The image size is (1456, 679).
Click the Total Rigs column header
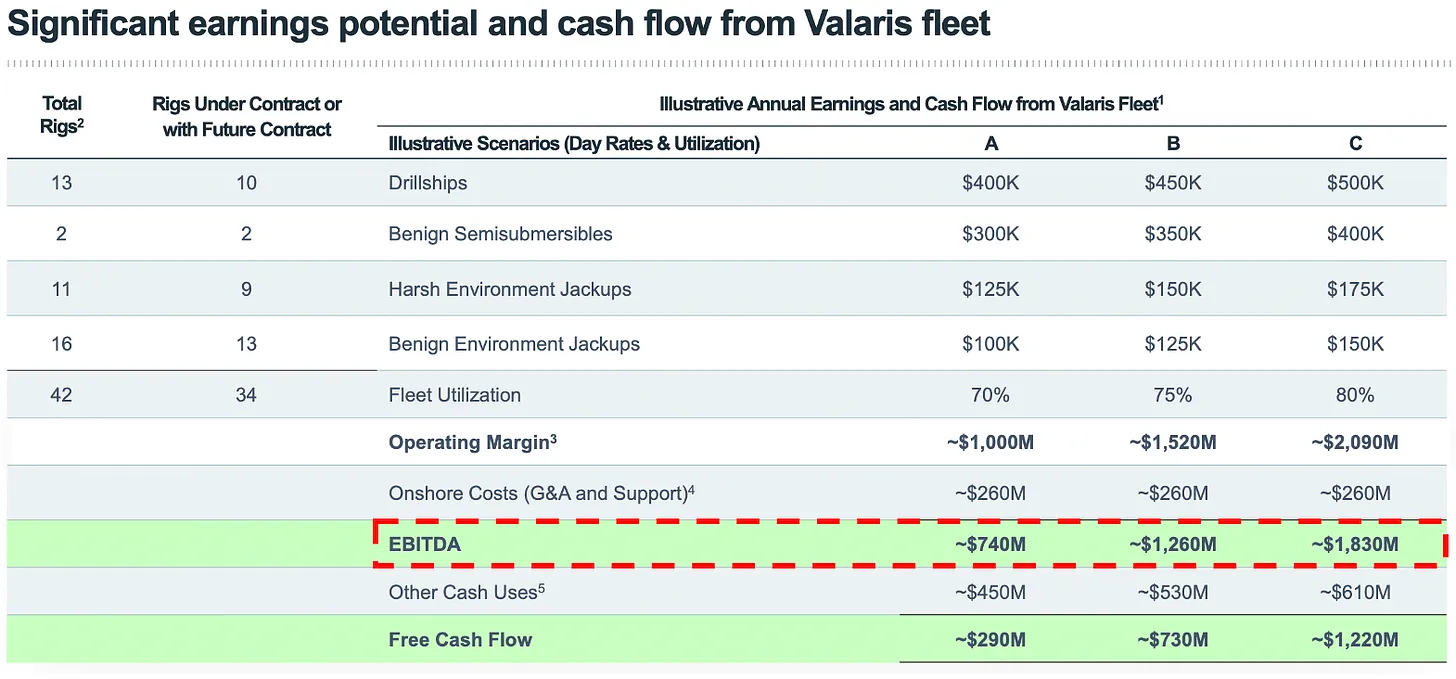point(62,116)
